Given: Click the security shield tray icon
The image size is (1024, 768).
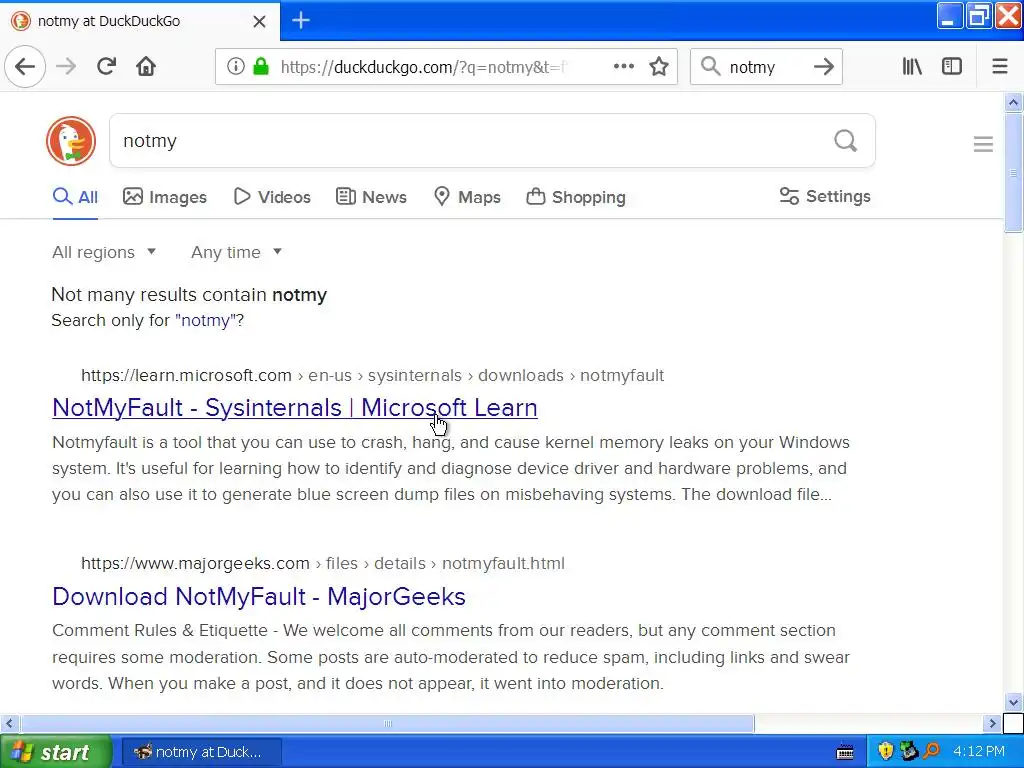Looking at the screenshot, I should click(885, 751).
